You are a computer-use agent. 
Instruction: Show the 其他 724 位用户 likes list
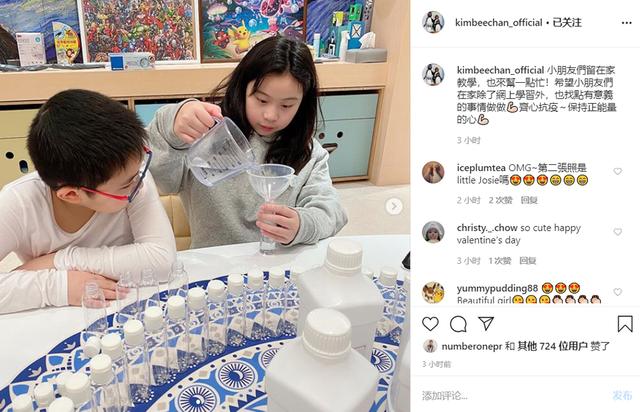(x=552, y=346)
